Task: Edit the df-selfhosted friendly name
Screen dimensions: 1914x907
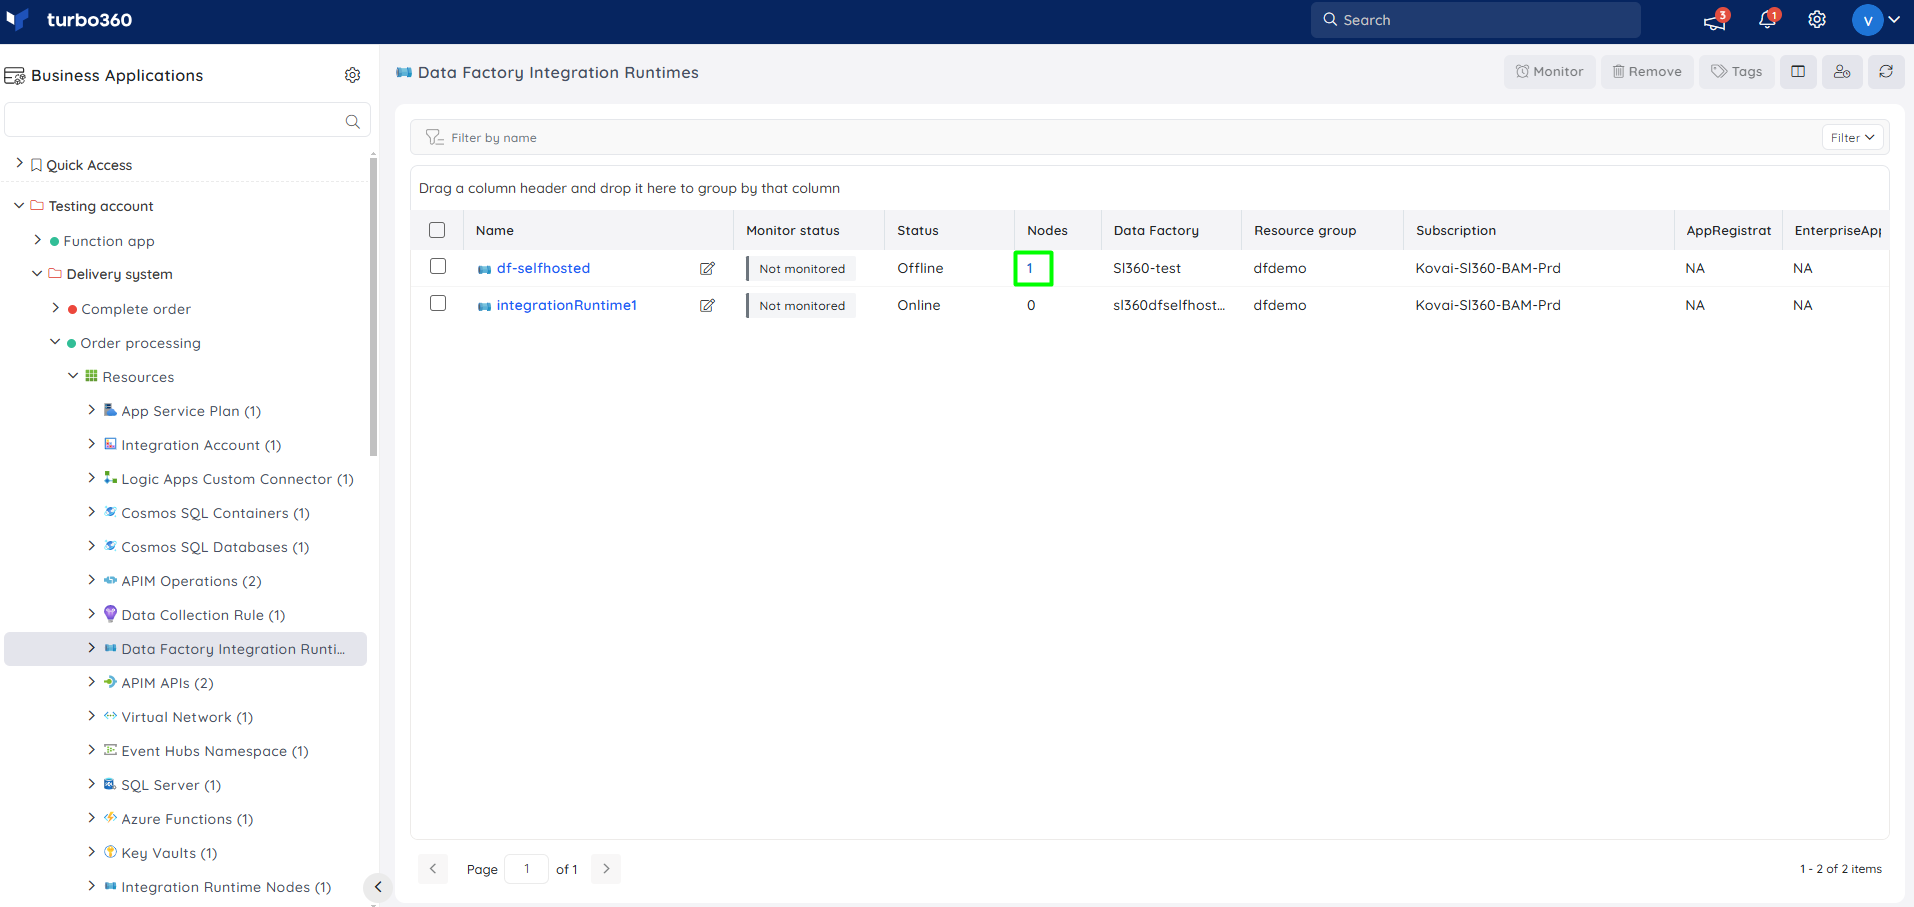Action: click(x=707, y=268)
